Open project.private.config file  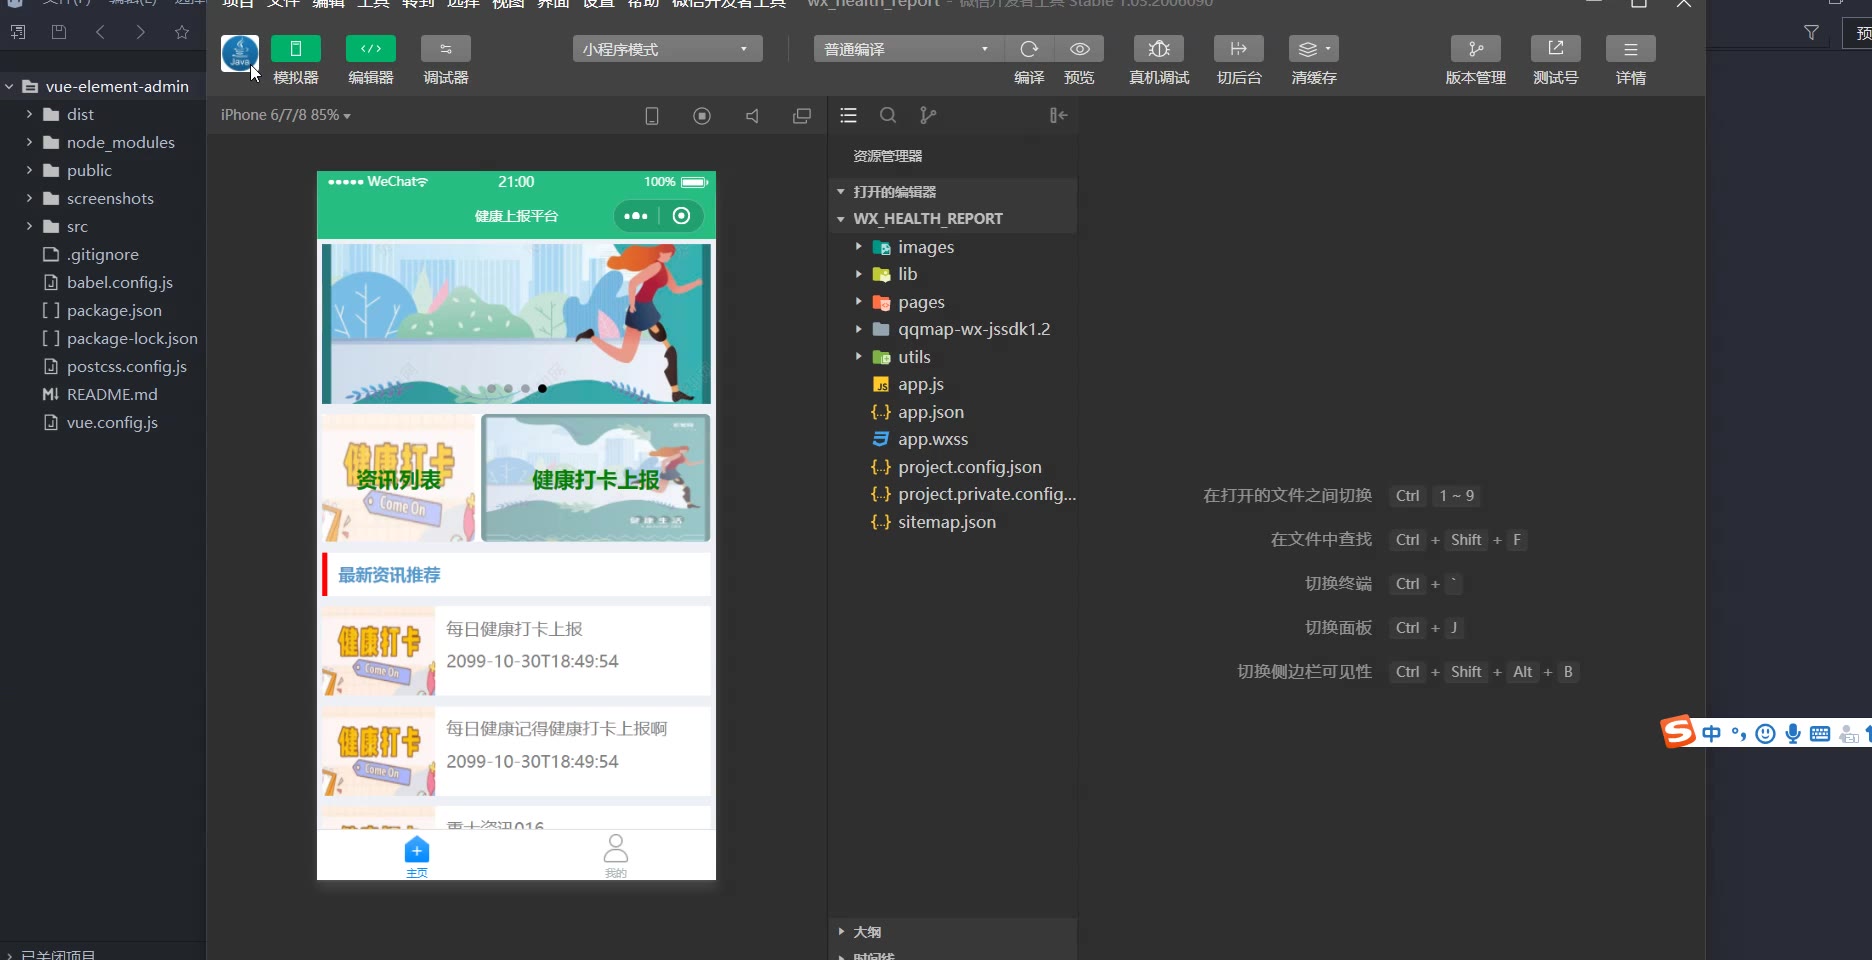coord(953,494)
